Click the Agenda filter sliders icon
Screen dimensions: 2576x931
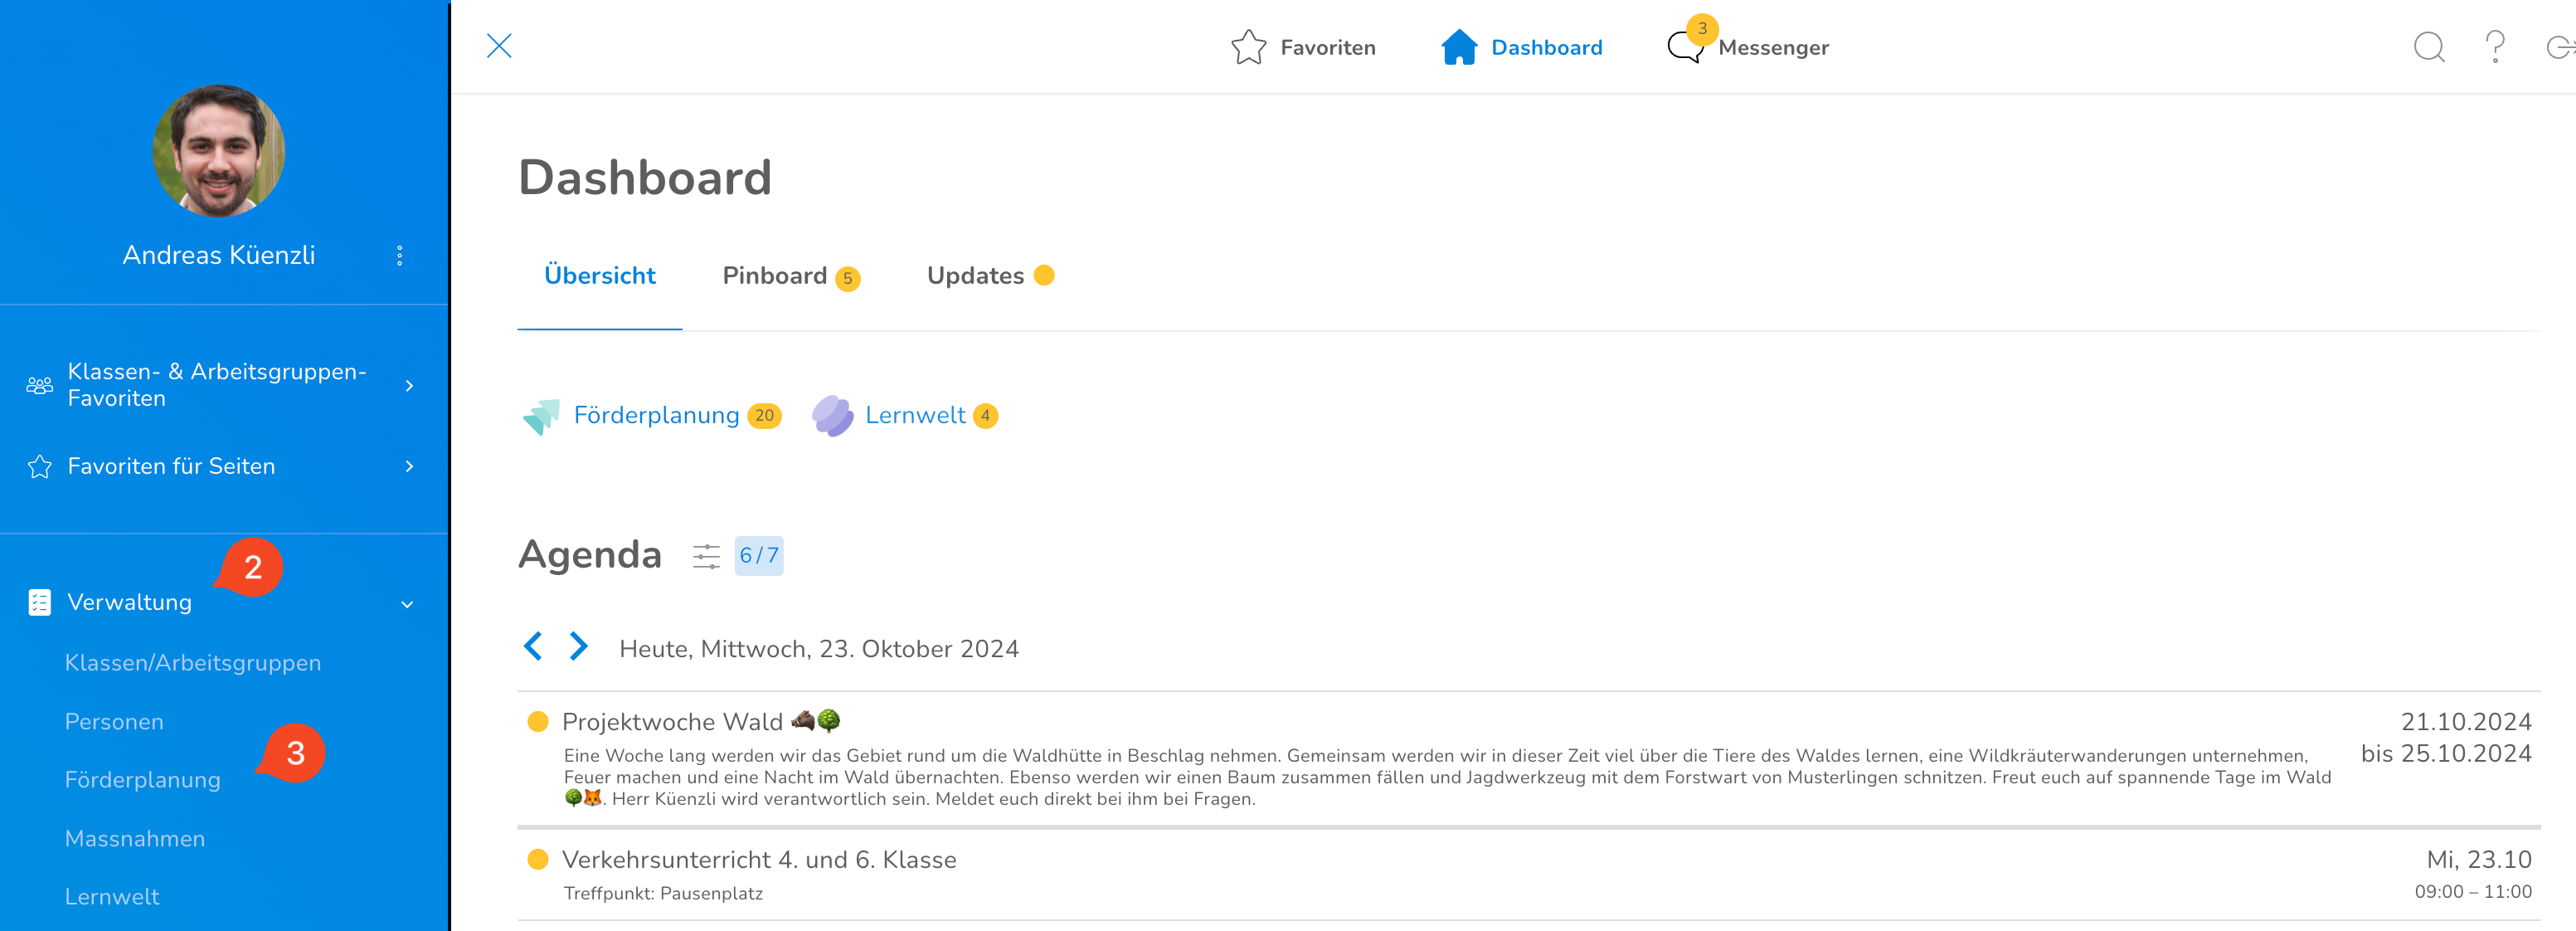click(706, 556)
